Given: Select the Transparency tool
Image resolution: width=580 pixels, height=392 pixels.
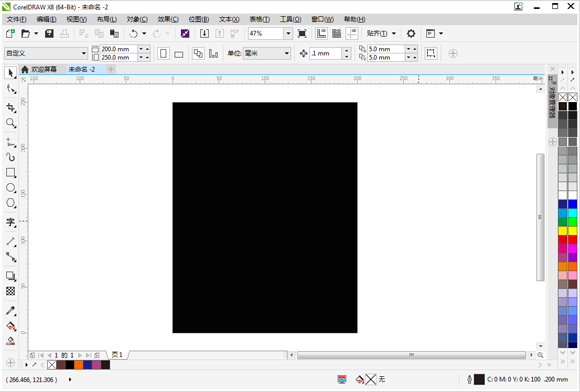Looking at the screenshot, I should point(10,291).
